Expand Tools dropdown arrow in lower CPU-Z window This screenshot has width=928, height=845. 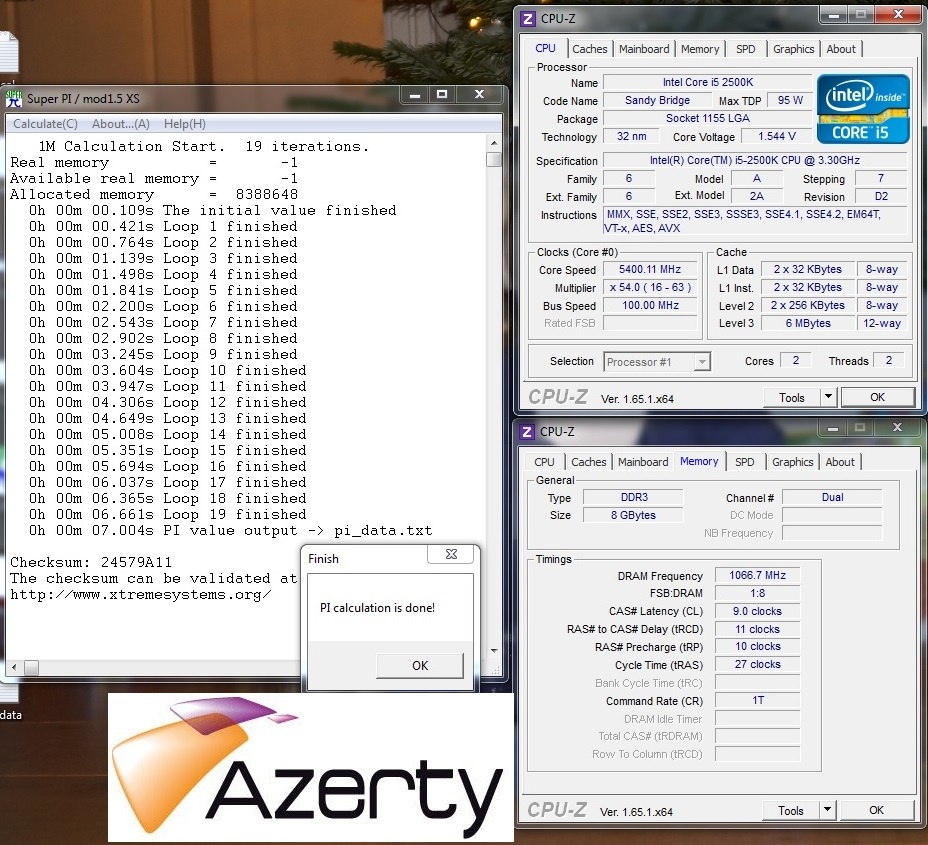click(827, 810)
